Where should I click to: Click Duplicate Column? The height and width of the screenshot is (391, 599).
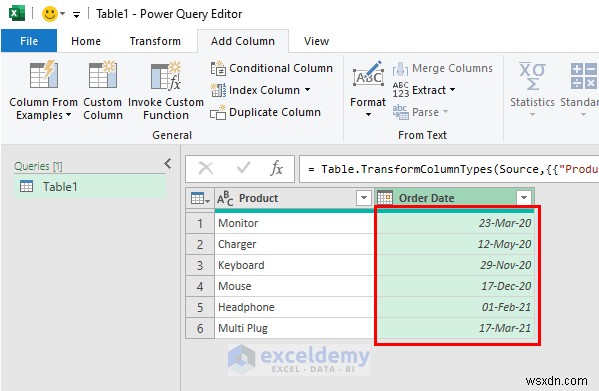(266, 112)
